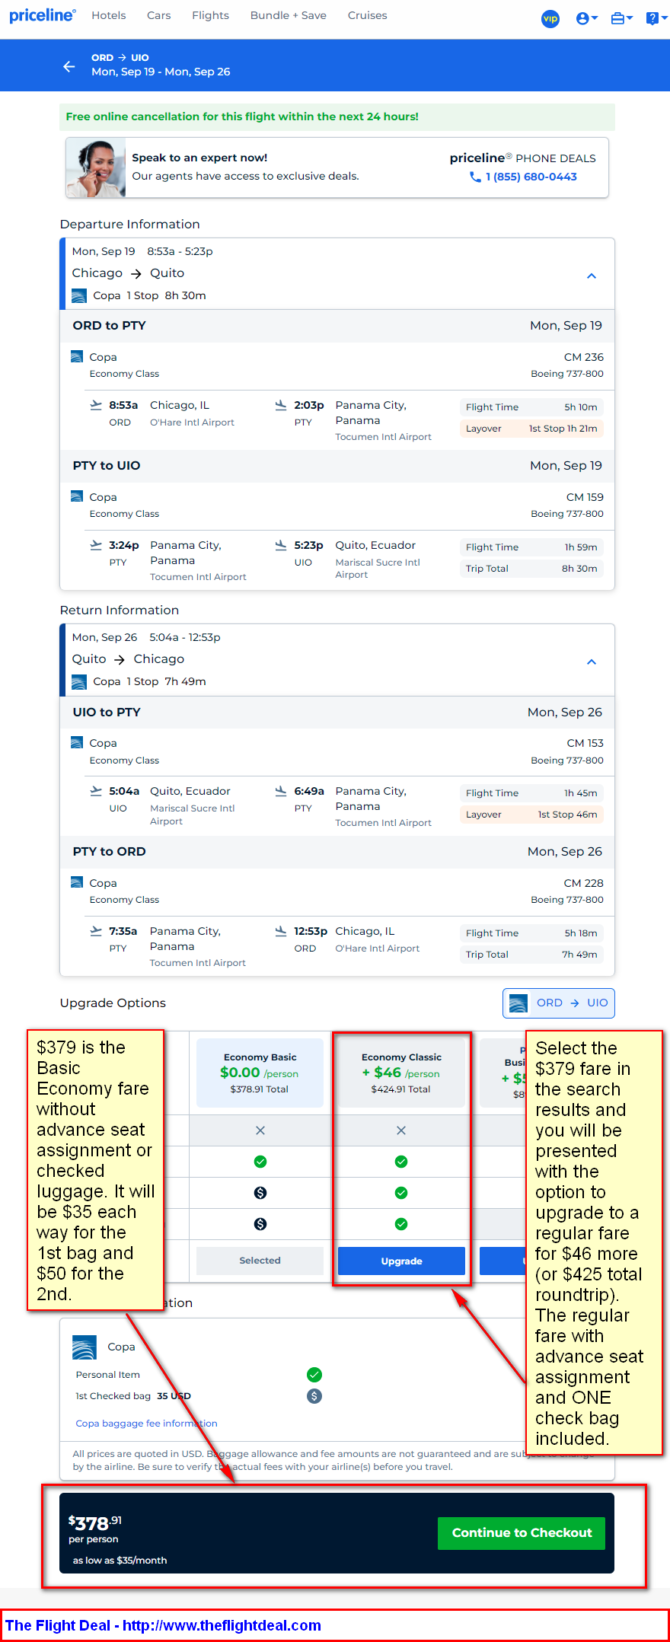Click the X mark under Economy Basic
Image resolution: width=670 pixels, height=1642 pixels.
click(x=260, y=1130)
